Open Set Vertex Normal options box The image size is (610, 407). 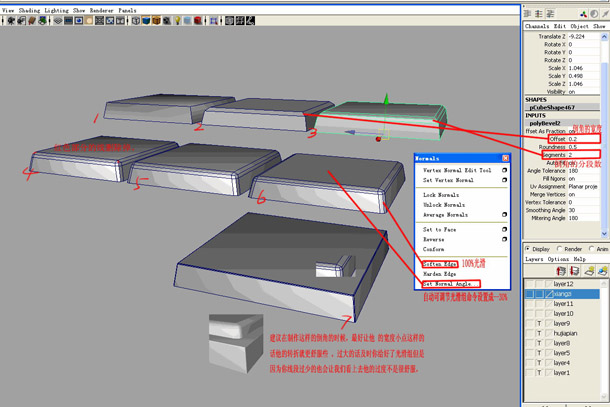[x=504, y=180]
